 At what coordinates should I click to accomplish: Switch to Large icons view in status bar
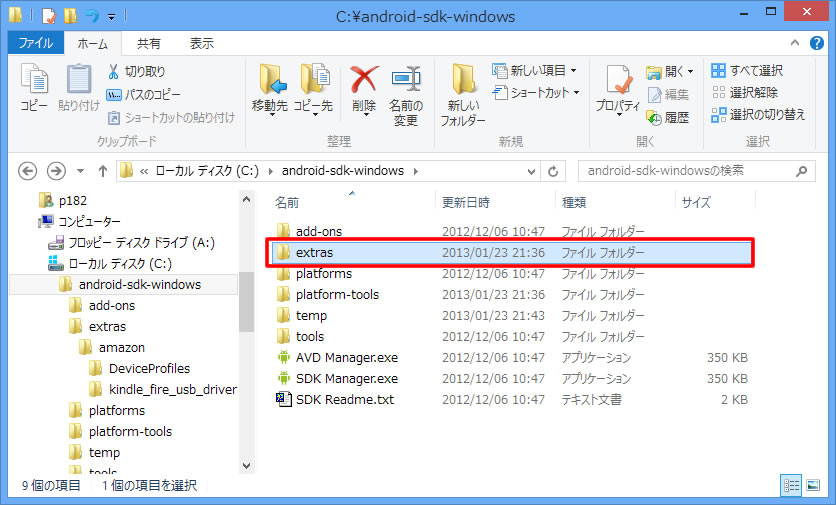[813, 485]
